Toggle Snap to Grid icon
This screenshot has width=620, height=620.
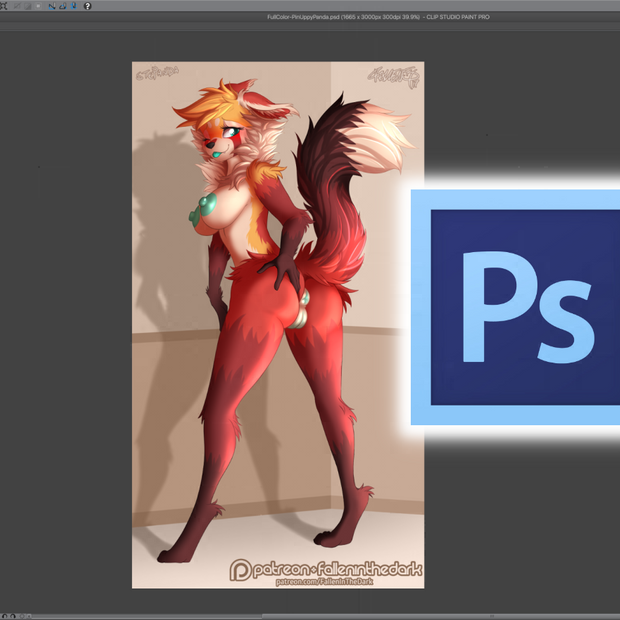tap(74, 6)
